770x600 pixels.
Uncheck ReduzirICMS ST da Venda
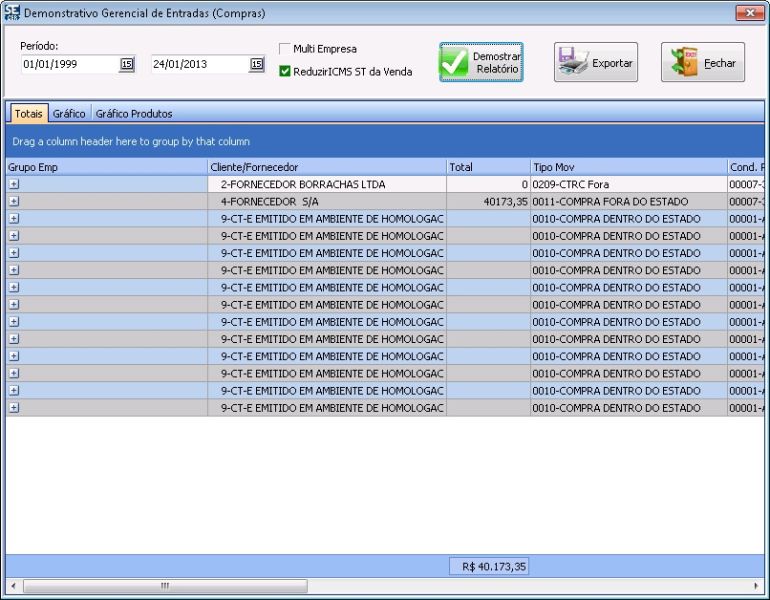pos(285,71)
